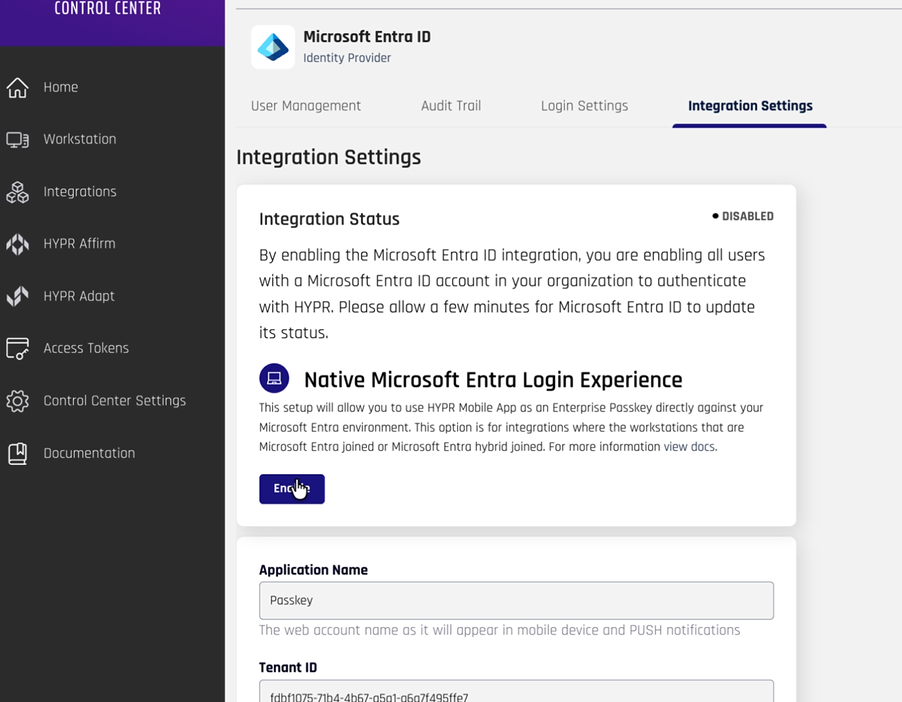
Task: Click the DISABLED integration status badge
Action: (x=743, y=216)
